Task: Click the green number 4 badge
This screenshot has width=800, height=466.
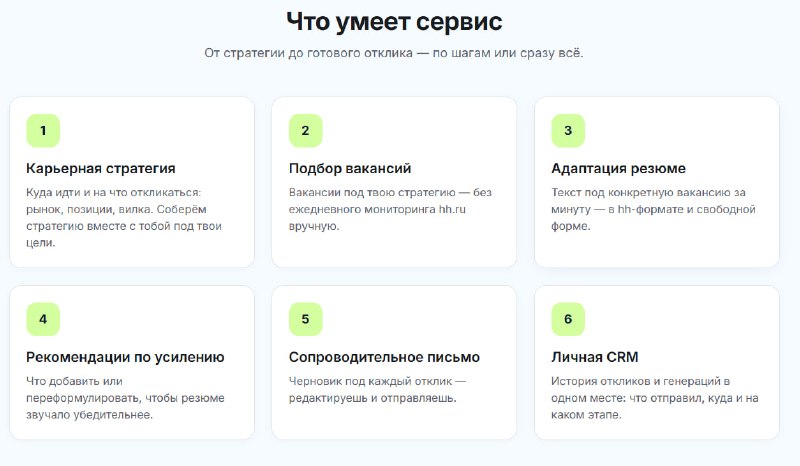Action: click(x=43, y=319)
